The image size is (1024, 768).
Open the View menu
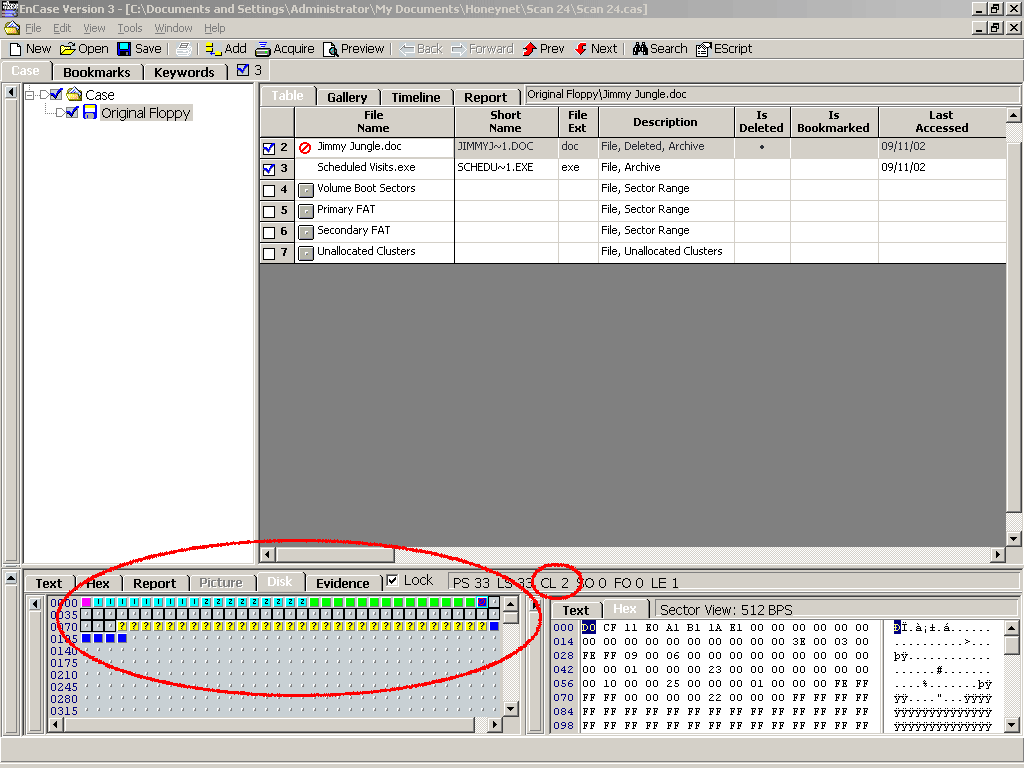[x=94, y=28]
